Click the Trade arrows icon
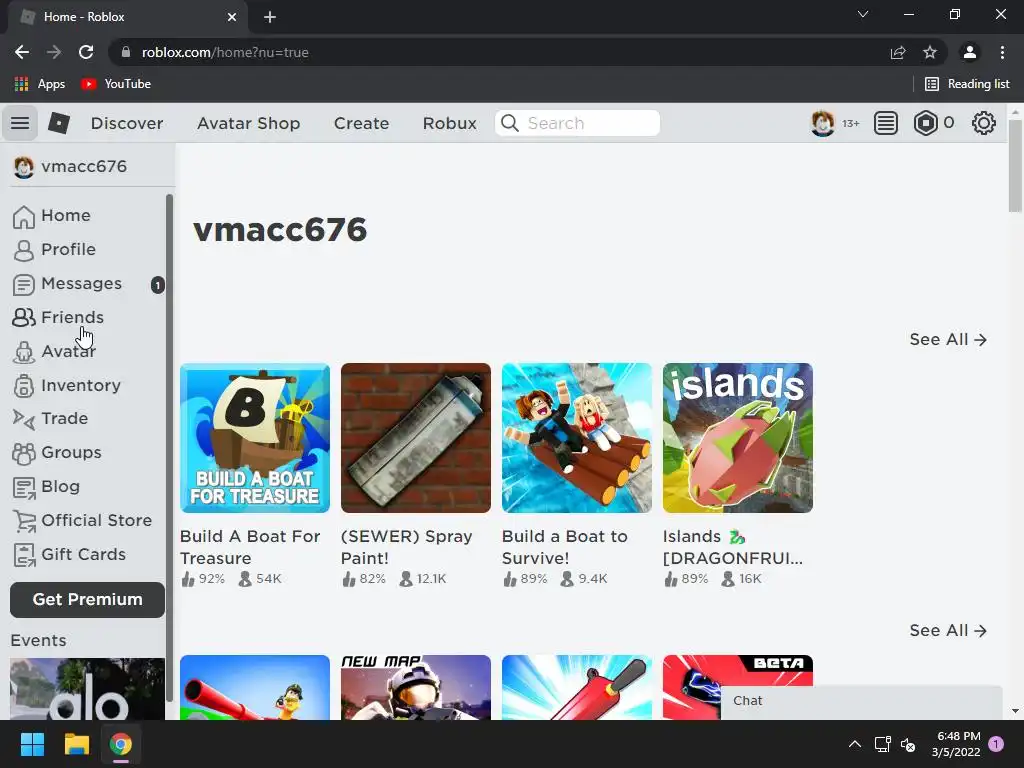 24,419
